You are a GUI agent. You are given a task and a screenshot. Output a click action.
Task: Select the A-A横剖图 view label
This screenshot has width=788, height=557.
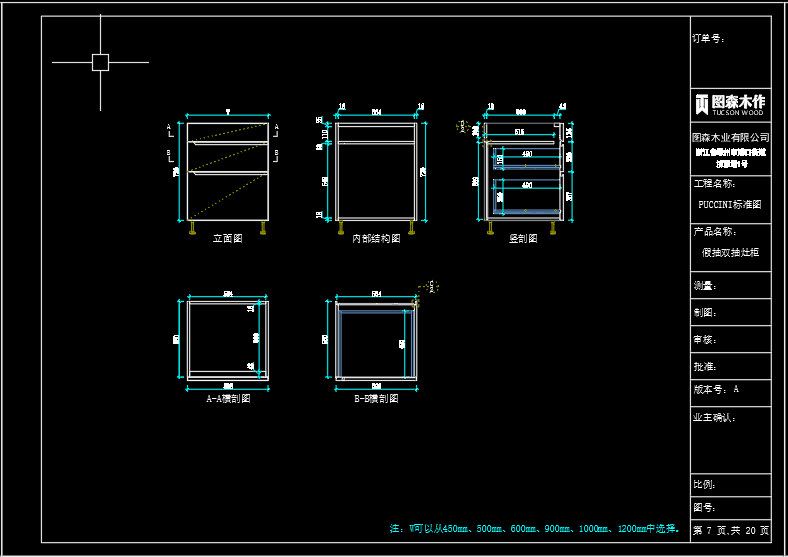pos(229,399)
